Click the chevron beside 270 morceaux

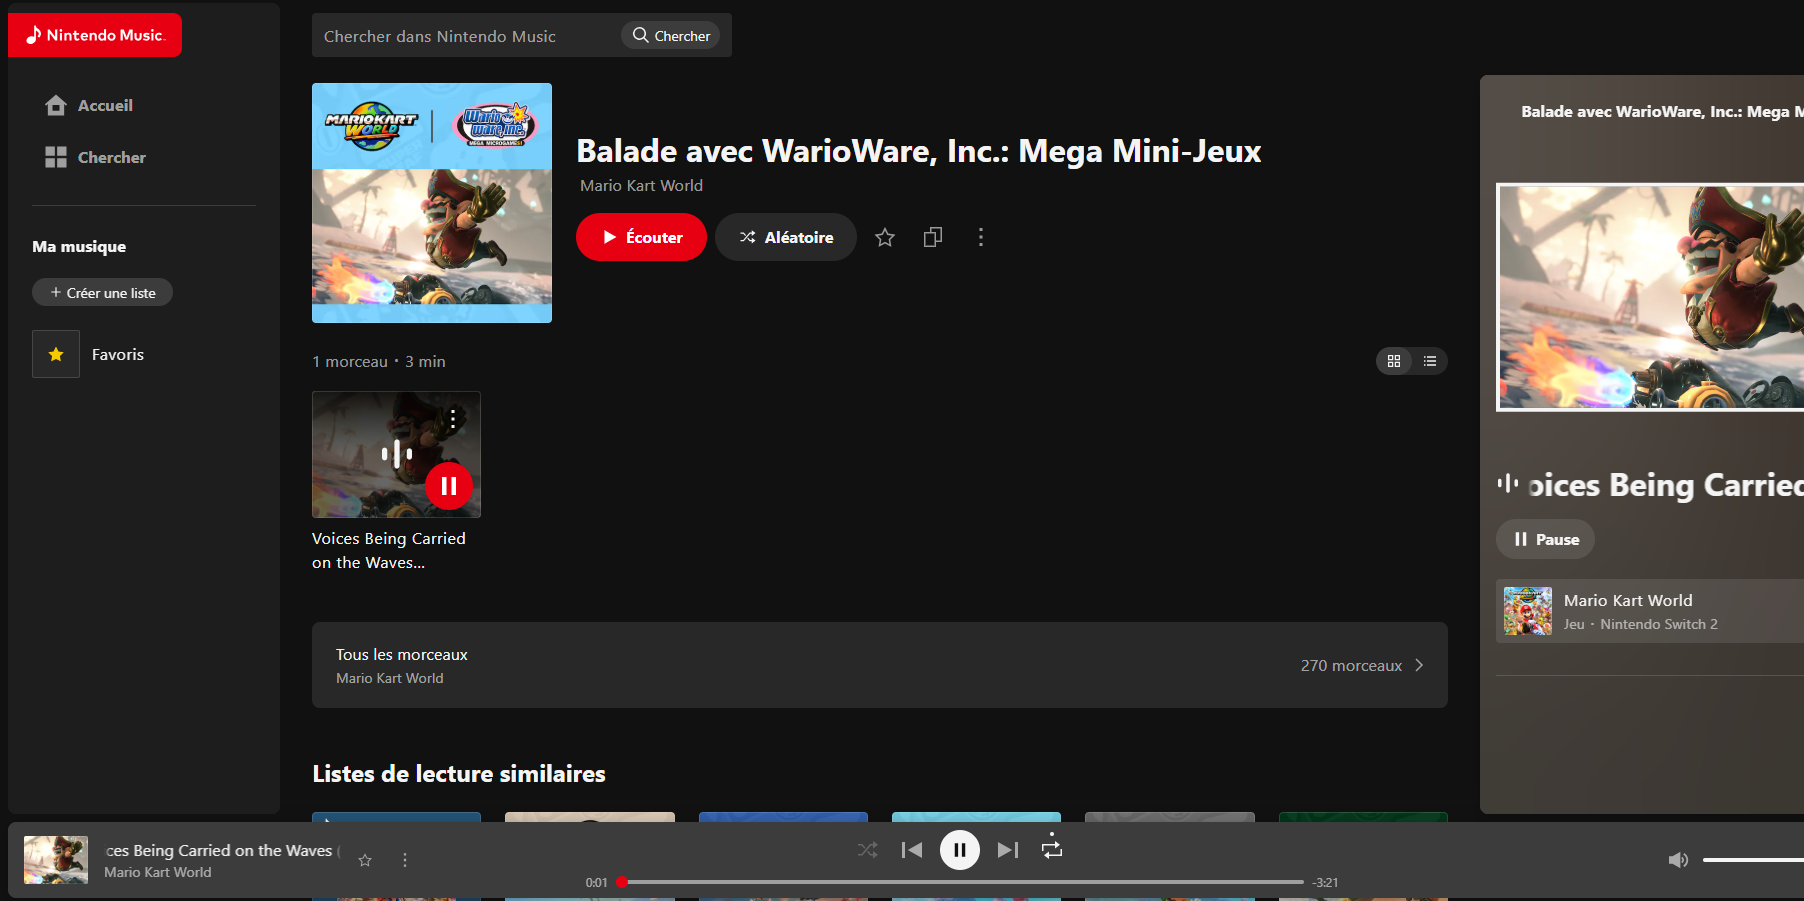(1419, 665)
